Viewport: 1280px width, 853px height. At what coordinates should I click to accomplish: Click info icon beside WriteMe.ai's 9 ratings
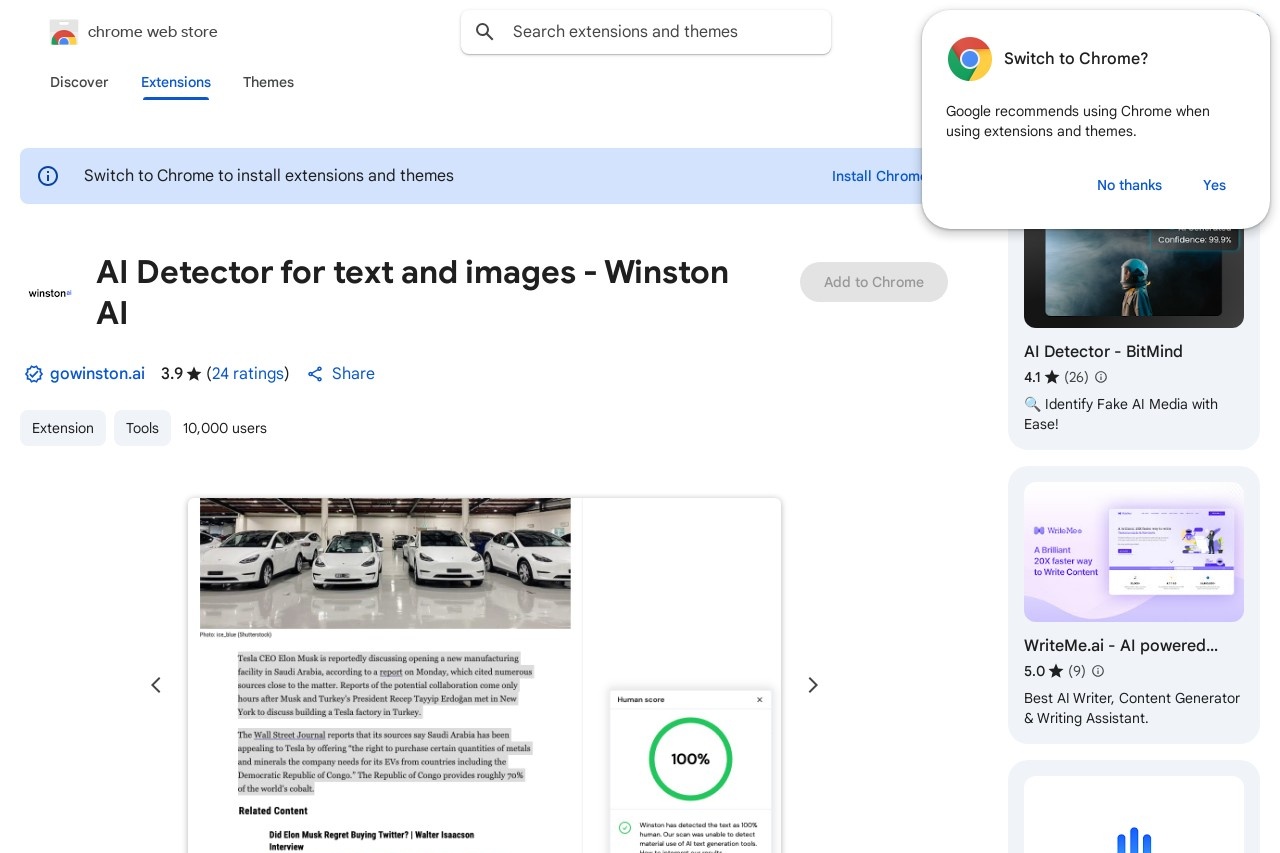click(x=1098, y=671)
